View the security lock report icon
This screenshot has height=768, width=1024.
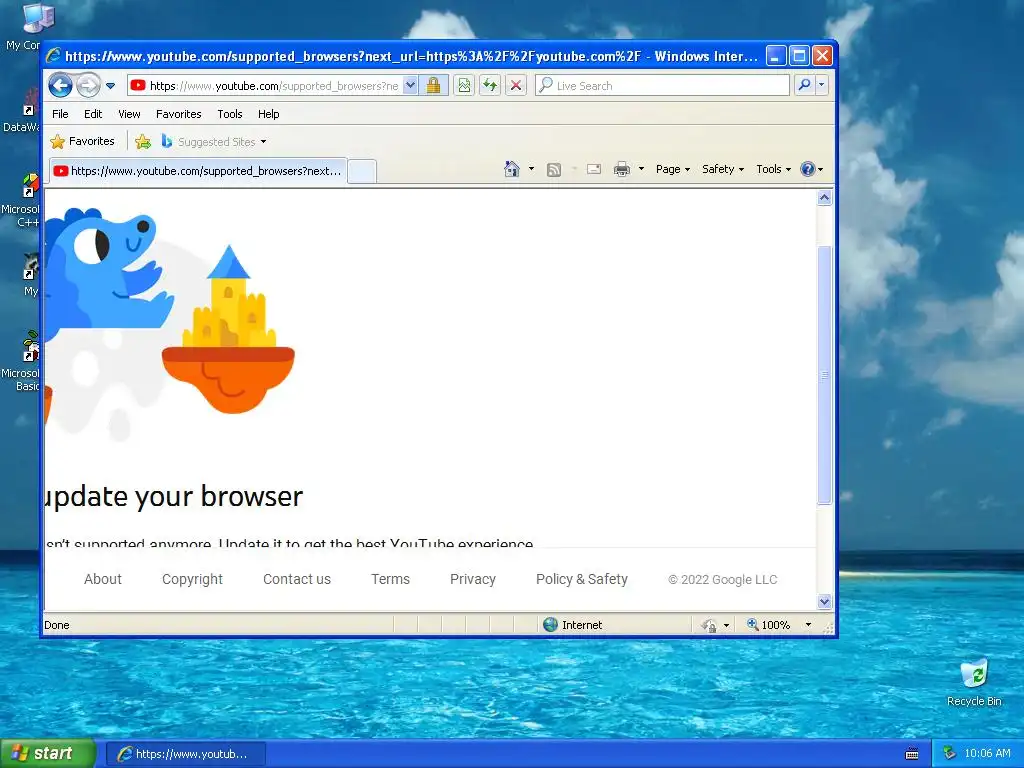click(x=433, y=86)
